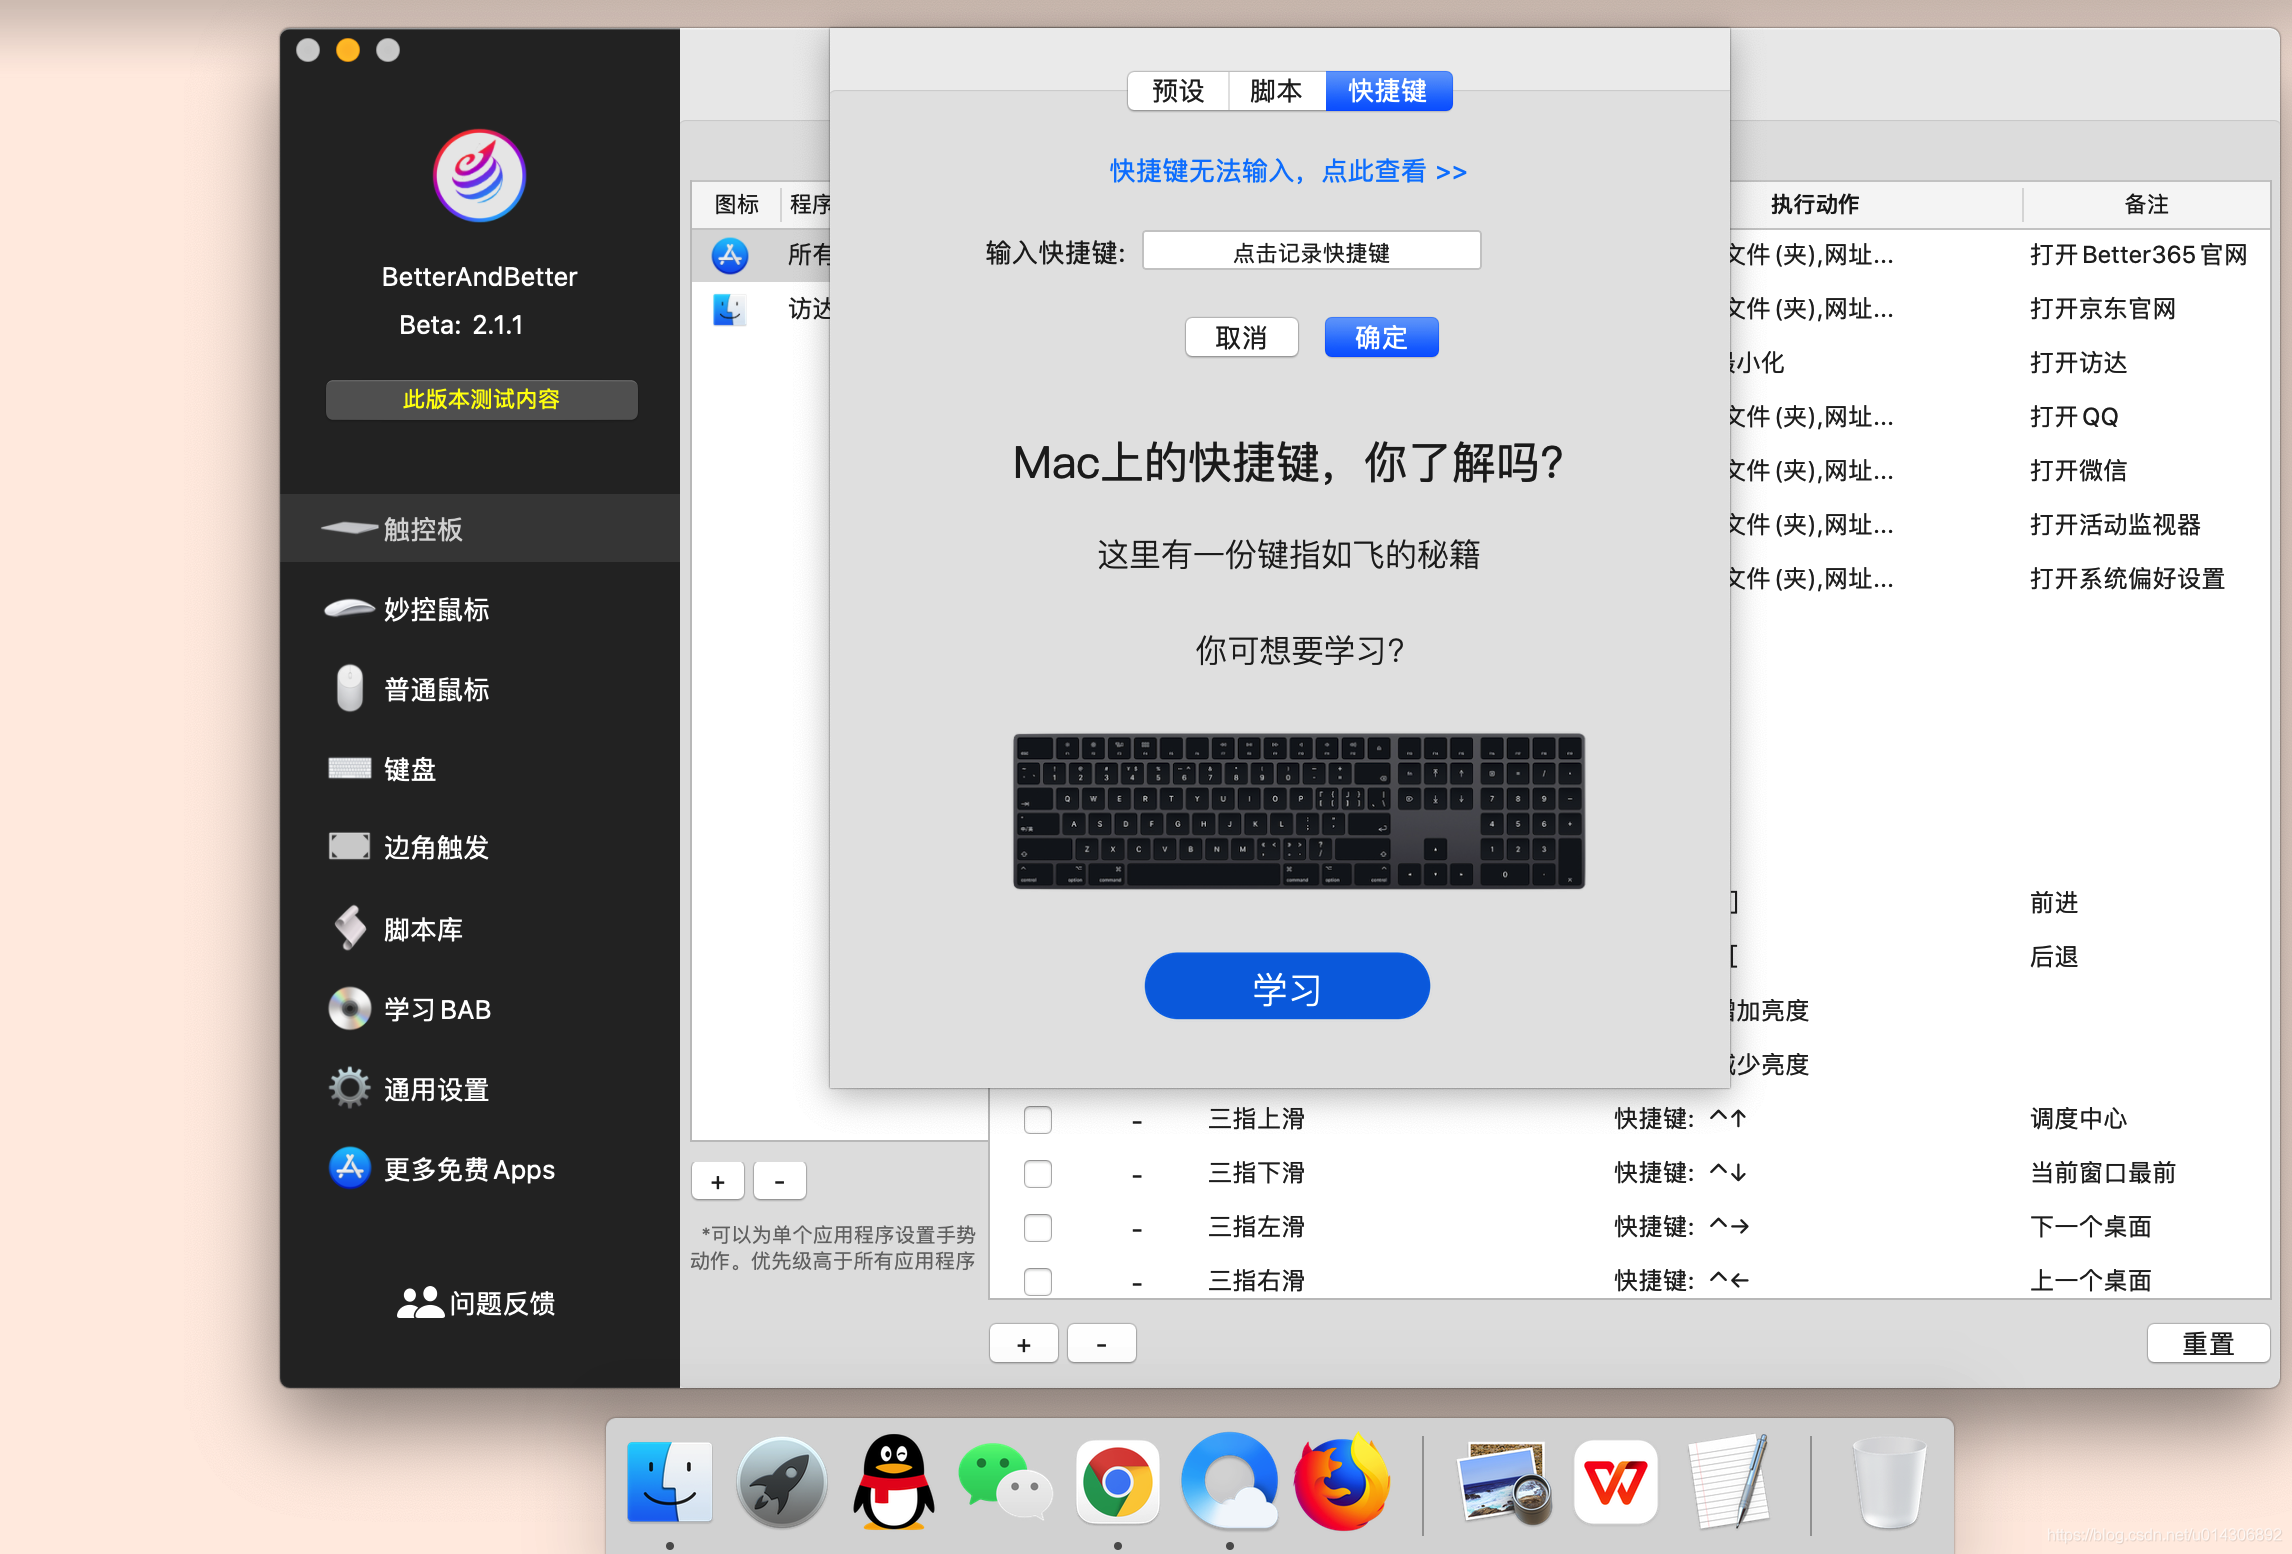Click the 图标 column header

click(737, 204)
